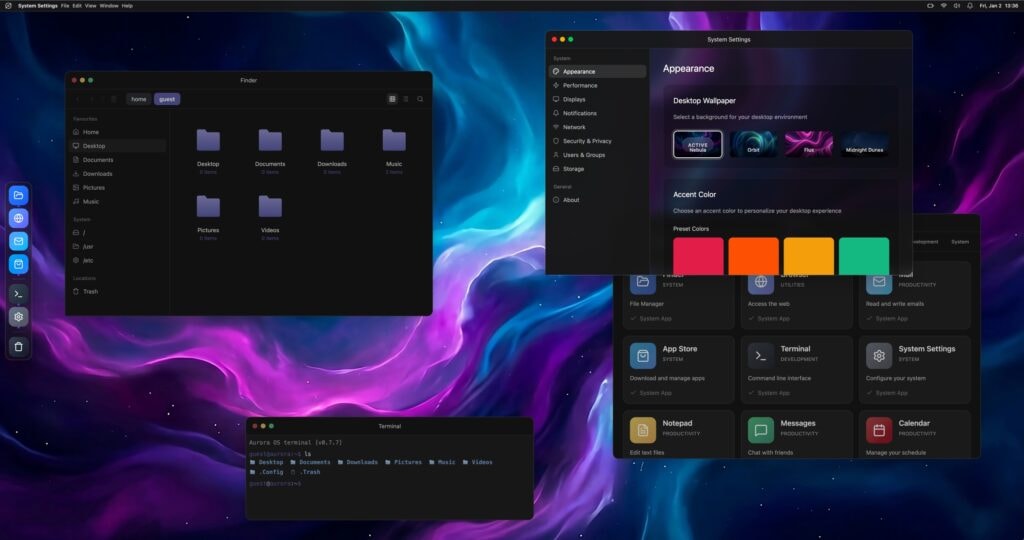Select Displays in System Settings sidebar

point(574,99)
